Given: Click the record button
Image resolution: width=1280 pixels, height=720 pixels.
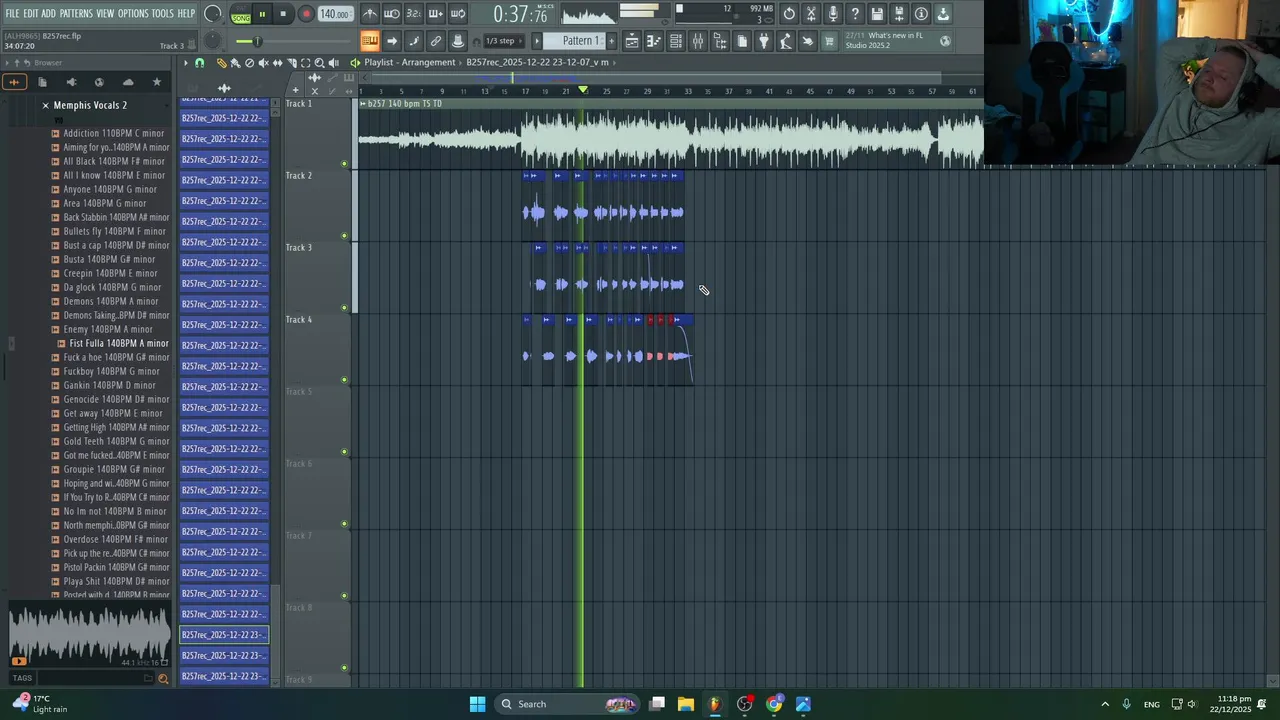Looking at the screenshot, I should (x=306, y=14).
